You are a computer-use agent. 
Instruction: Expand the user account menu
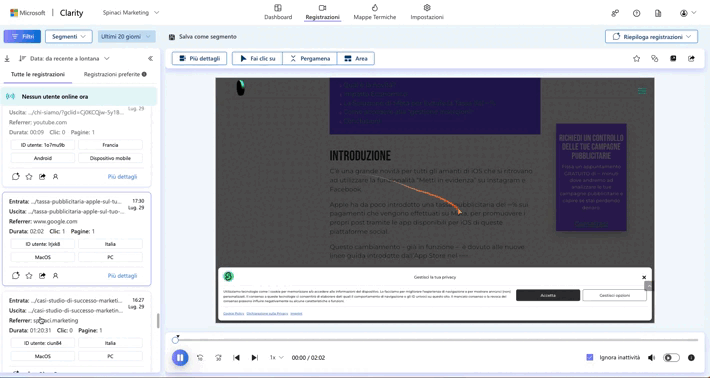688,13
